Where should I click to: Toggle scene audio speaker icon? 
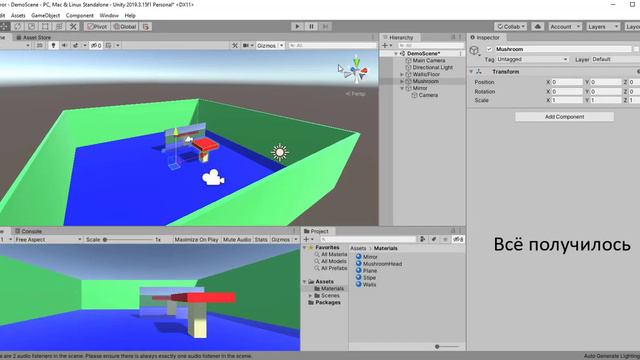[x=64, y=45]
